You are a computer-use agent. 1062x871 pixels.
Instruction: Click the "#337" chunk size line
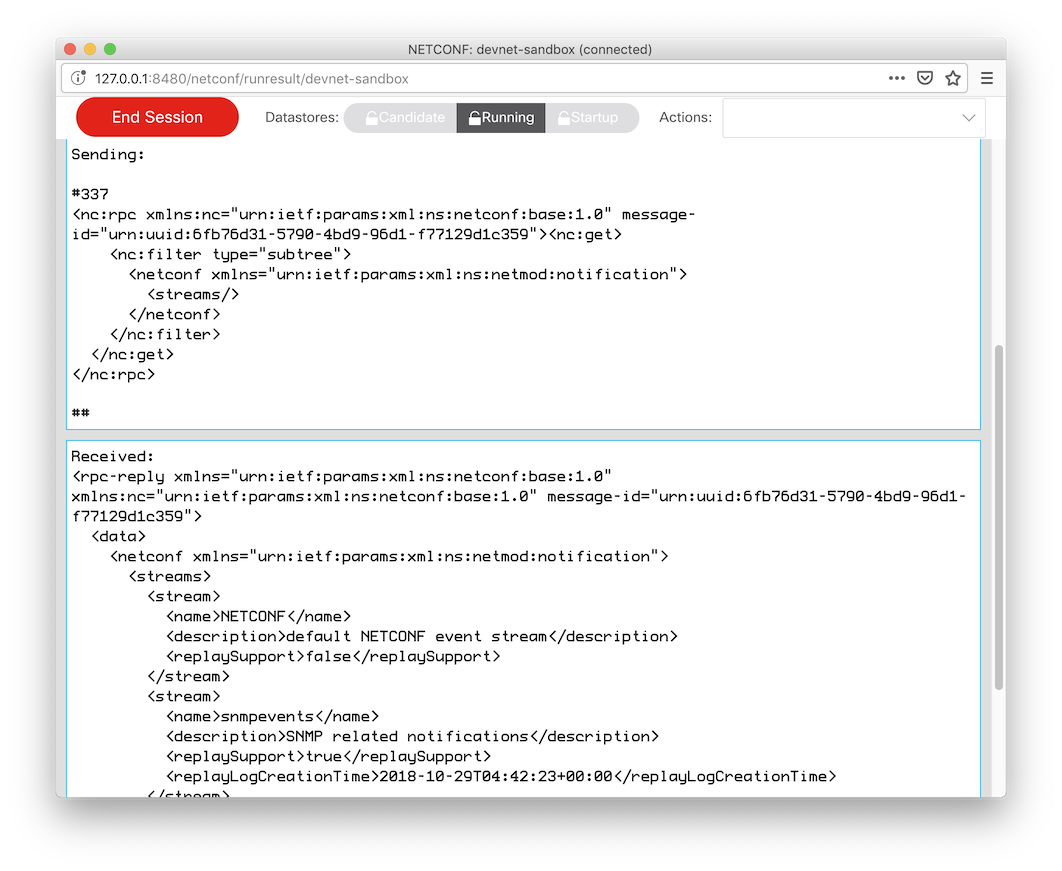click(90, 194)
